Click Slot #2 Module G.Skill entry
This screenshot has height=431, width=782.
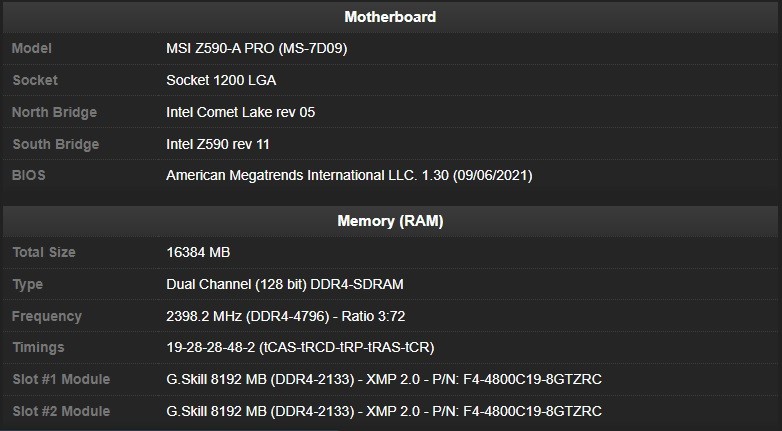point(384,412)
